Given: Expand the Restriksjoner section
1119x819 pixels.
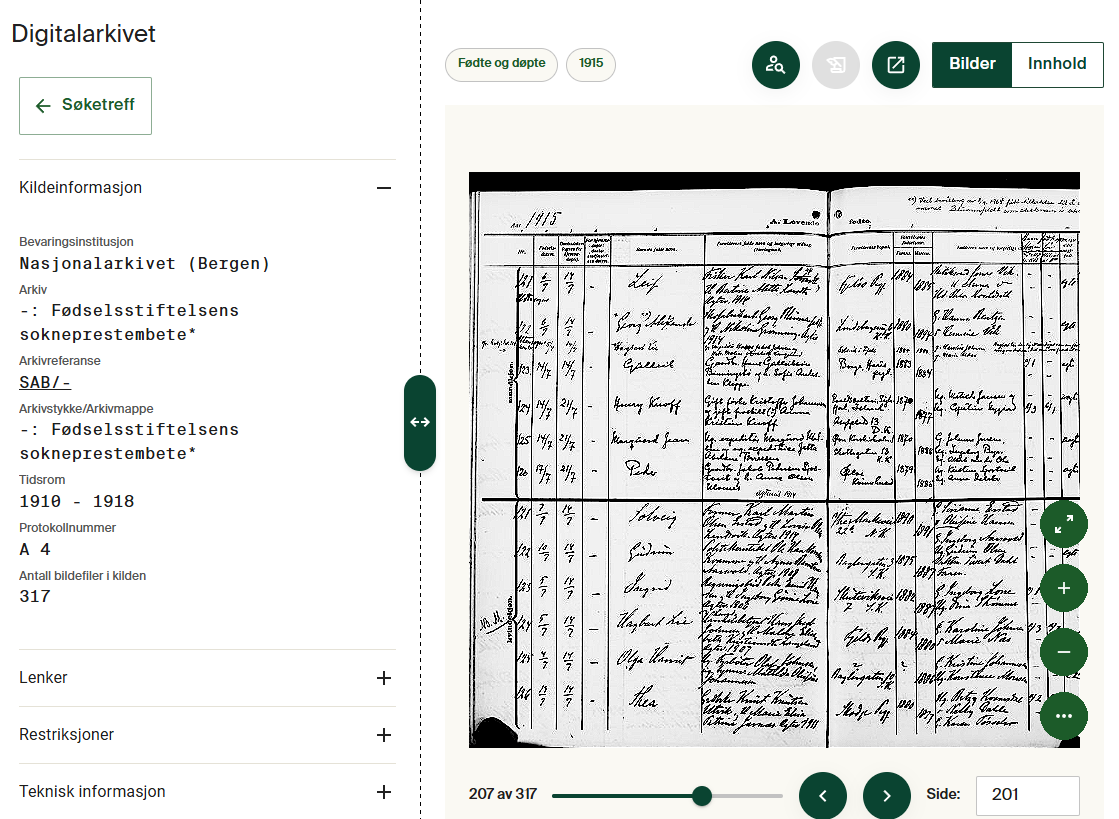Looking at the screenshot, I should click(x=383, y=735).
